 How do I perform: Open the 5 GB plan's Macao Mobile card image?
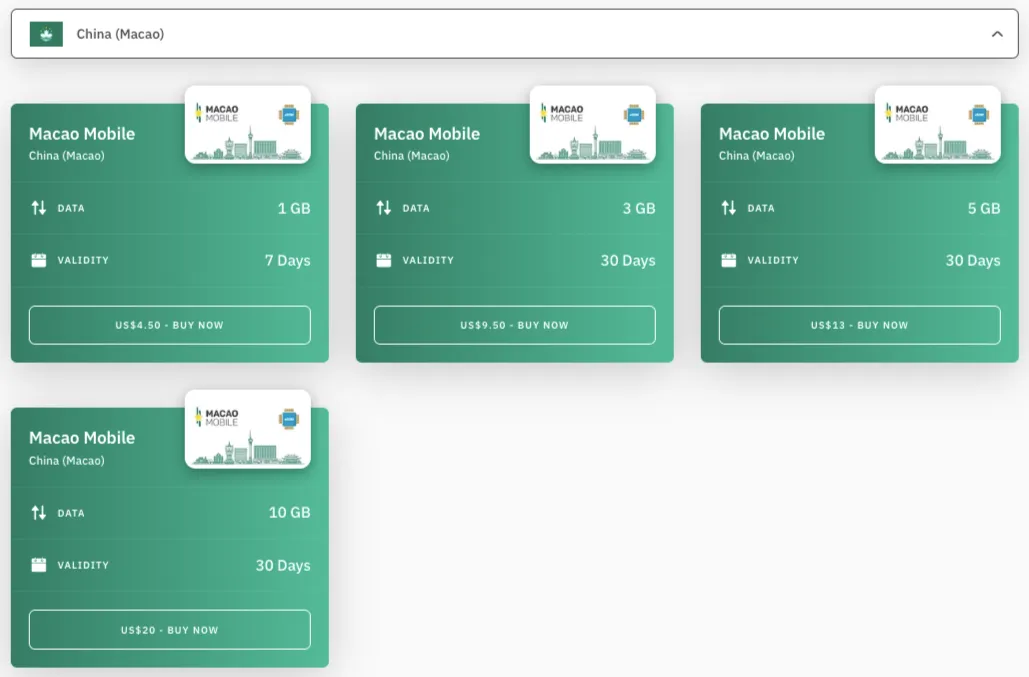(938, 125)
